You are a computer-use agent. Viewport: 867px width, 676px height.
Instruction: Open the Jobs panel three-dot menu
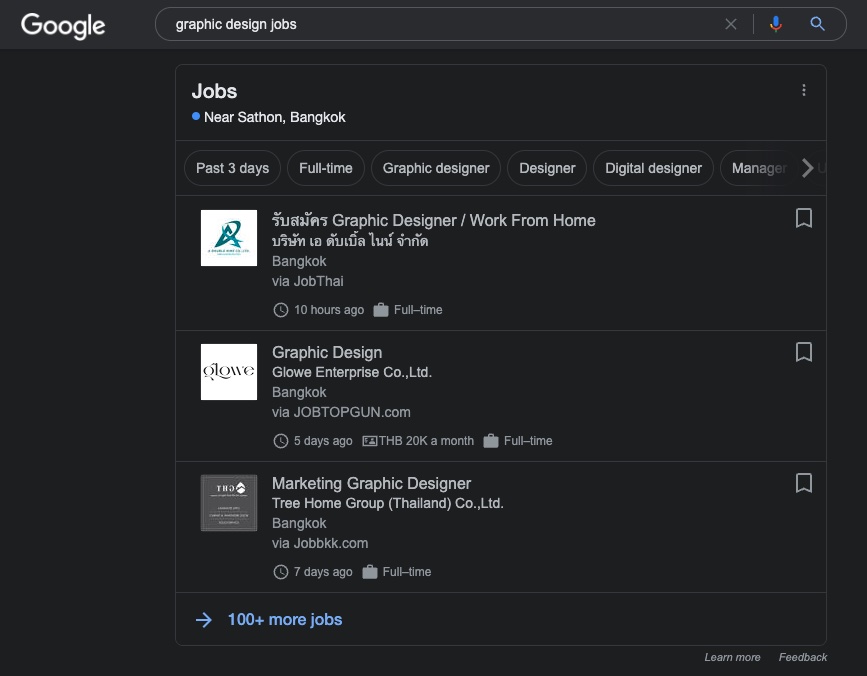coord(803,91)
